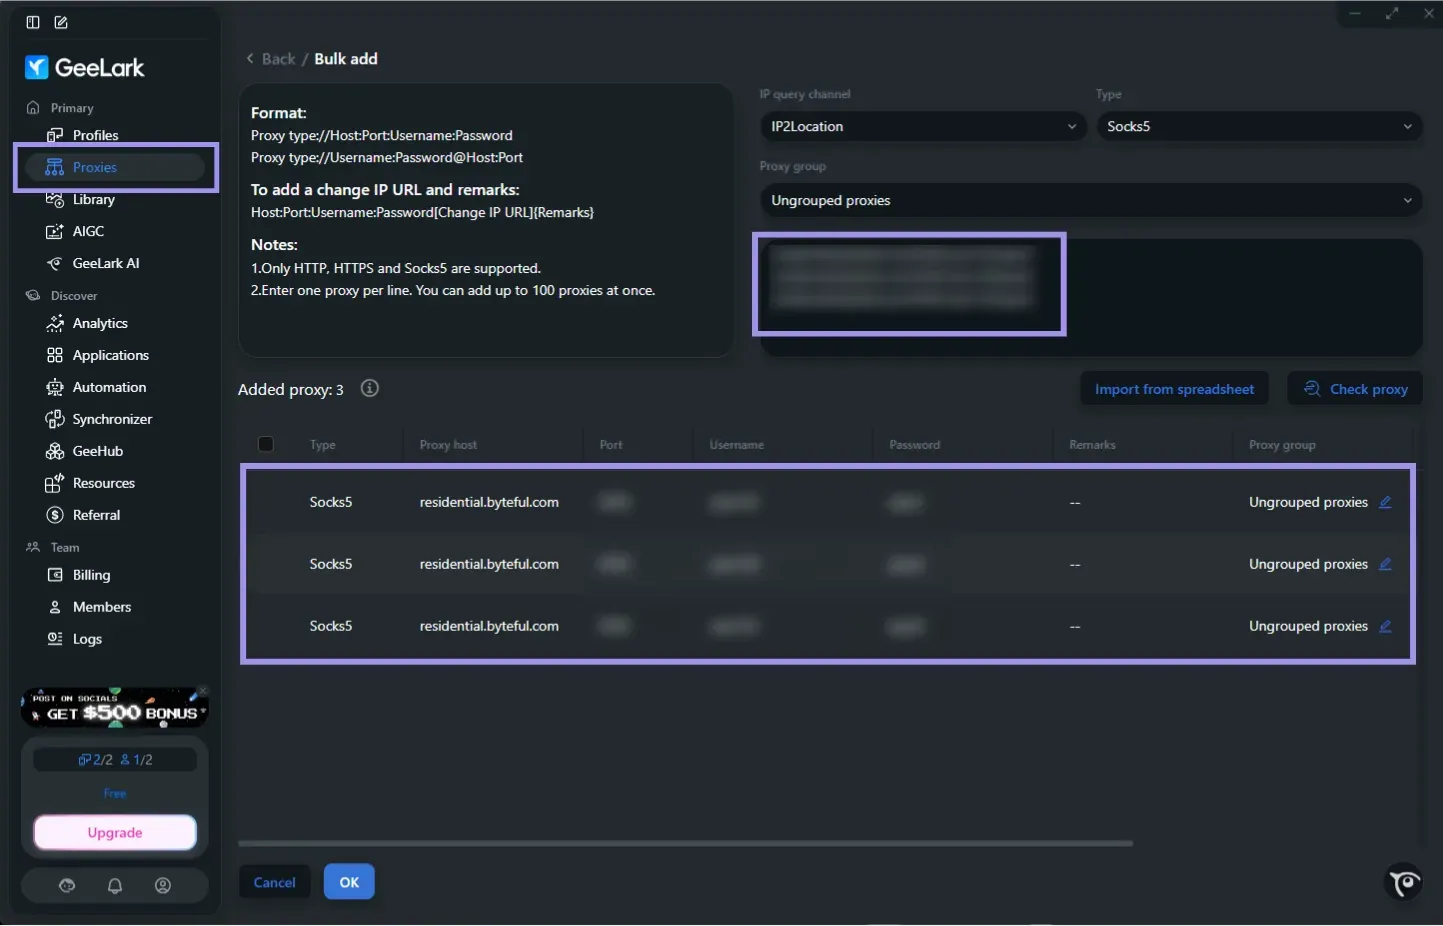Select Proxies in the sidebar
The height and width of the screenshot is (926, 1443).
pos(115,167)
